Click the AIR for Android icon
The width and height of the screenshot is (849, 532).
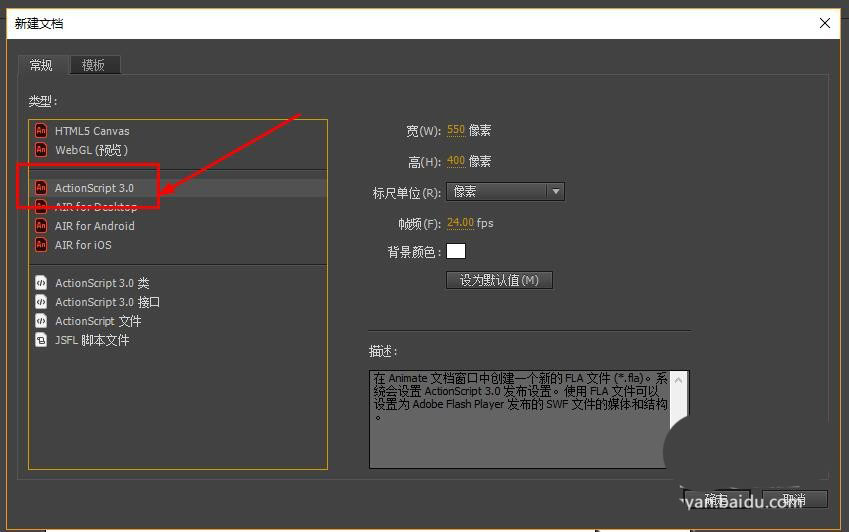point(41,226)
